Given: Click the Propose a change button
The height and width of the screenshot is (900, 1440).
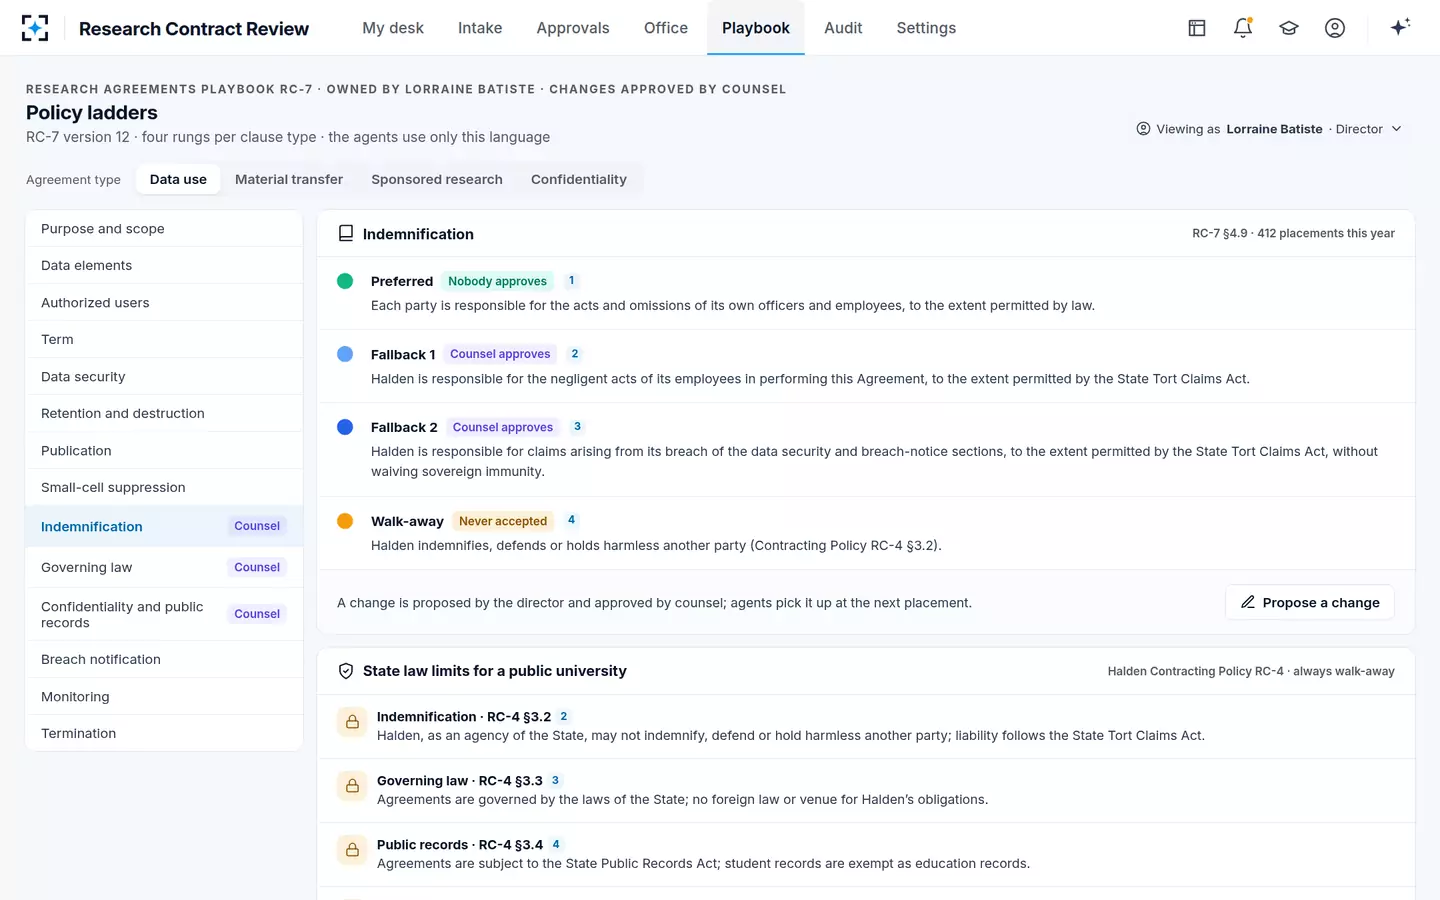Looking at the screenshot, I should tap(1310, 602).
